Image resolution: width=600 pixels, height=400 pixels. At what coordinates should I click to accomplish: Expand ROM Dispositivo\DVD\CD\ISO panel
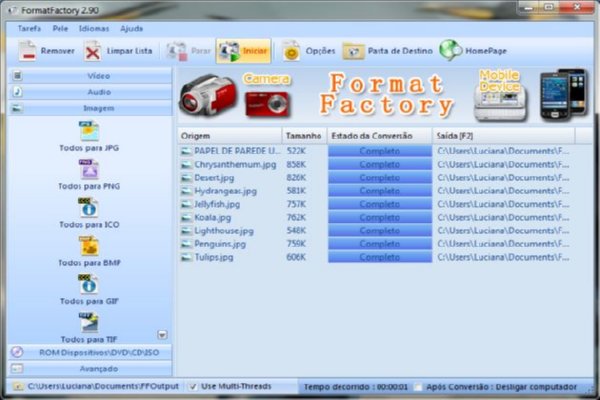coord(90,353)
